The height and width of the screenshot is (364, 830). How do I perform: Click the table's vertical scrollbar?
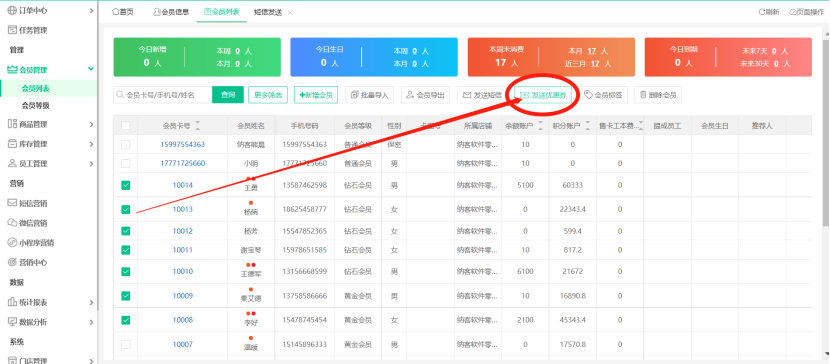826,132
